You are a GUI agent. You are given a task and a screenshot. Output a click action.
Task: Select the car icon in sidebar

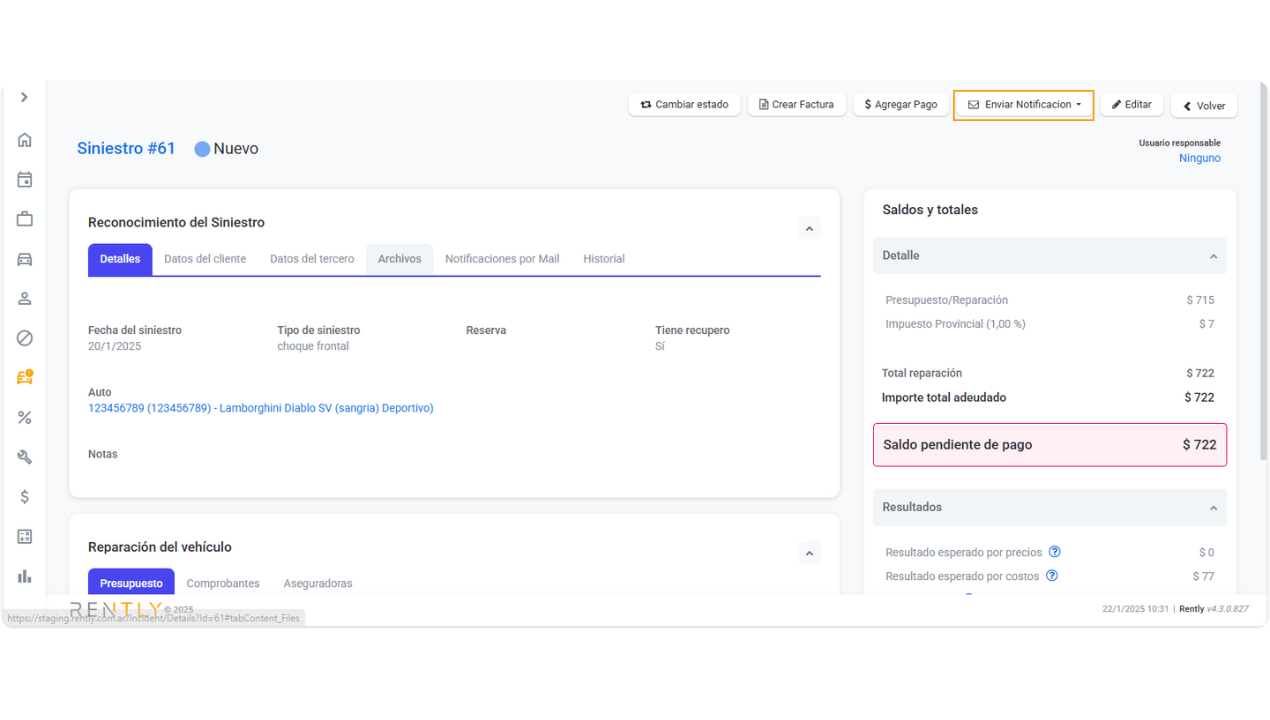click(x=25, y=259)
